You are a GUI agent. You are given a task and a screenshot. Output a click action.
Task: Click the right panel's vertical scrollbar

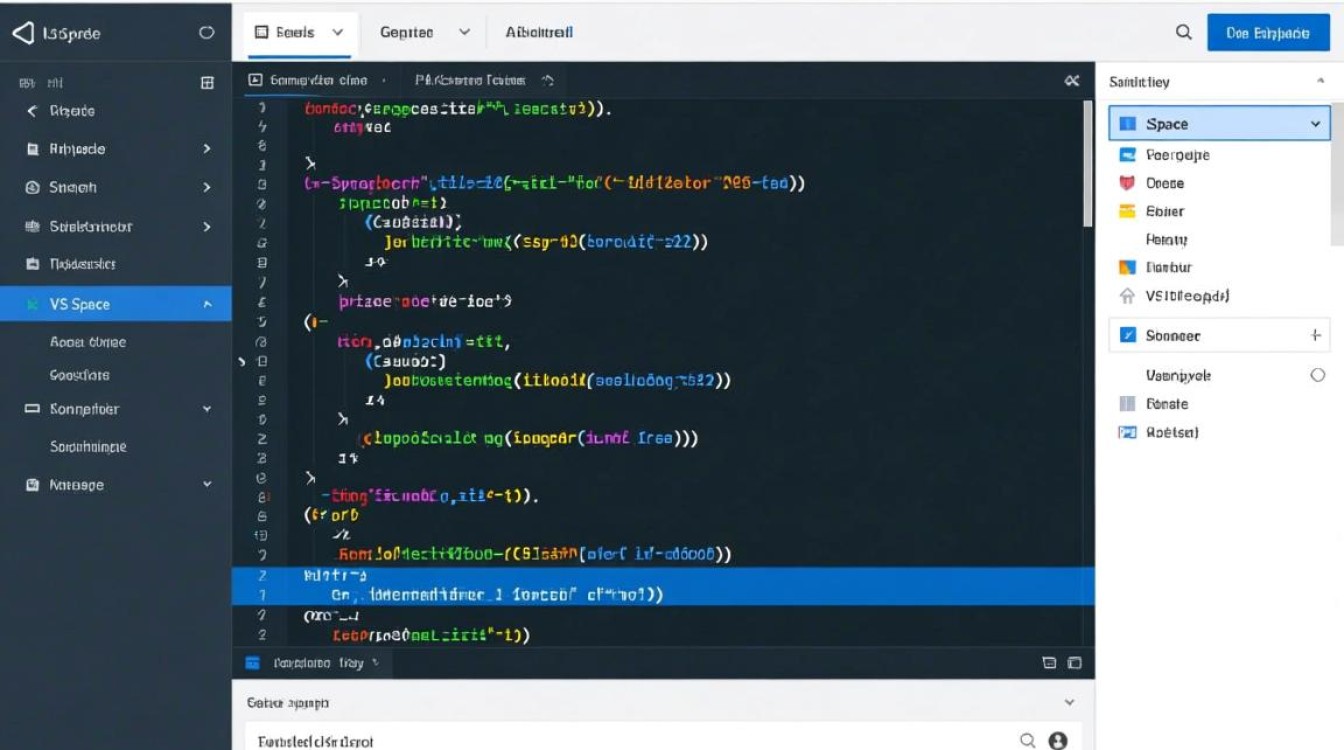click(x=1337, y=174)
